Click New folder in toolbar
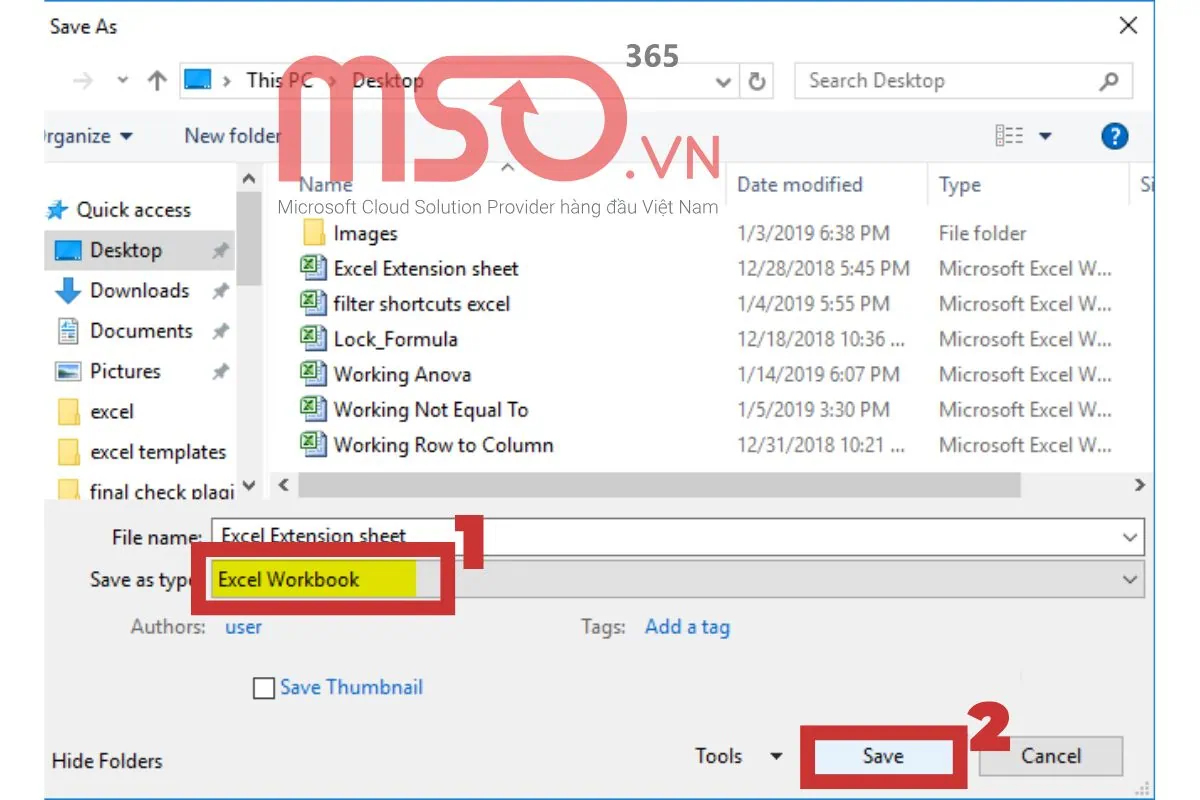Viewport: 1200px width, 800px height. [232, 136]
